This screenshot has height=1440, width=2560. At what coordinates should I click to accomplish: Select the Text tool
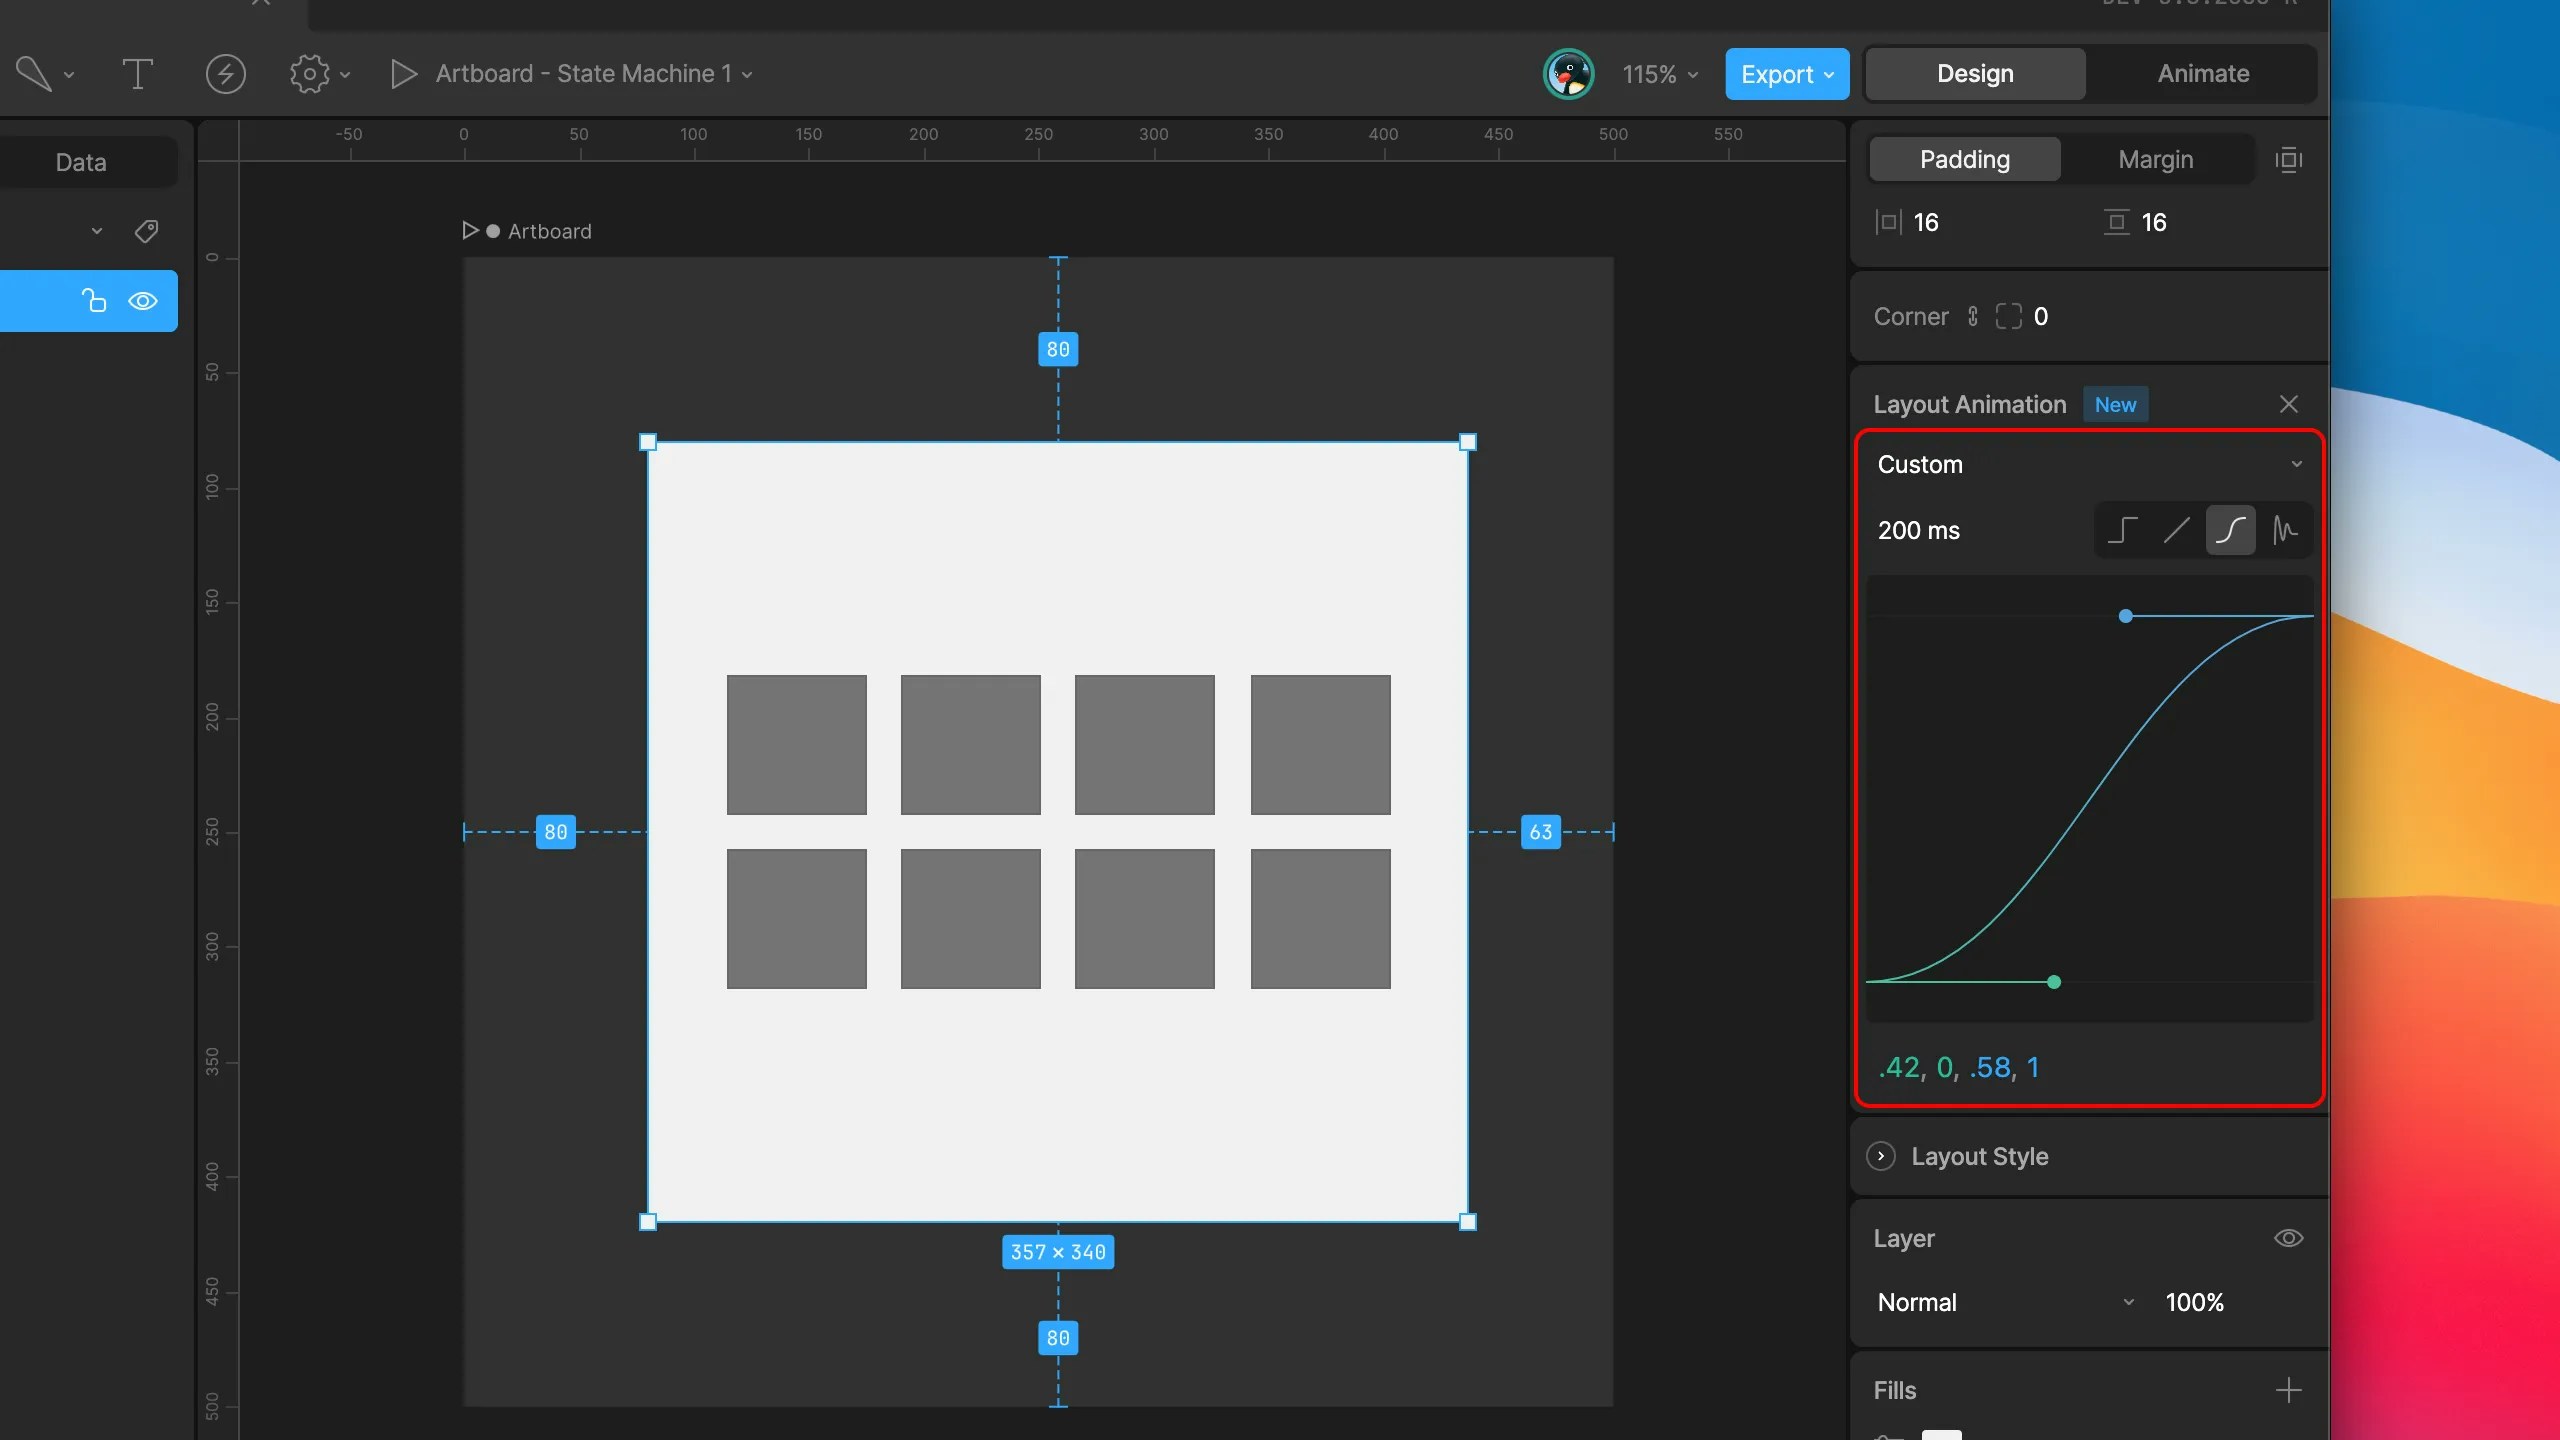(137, 74)
